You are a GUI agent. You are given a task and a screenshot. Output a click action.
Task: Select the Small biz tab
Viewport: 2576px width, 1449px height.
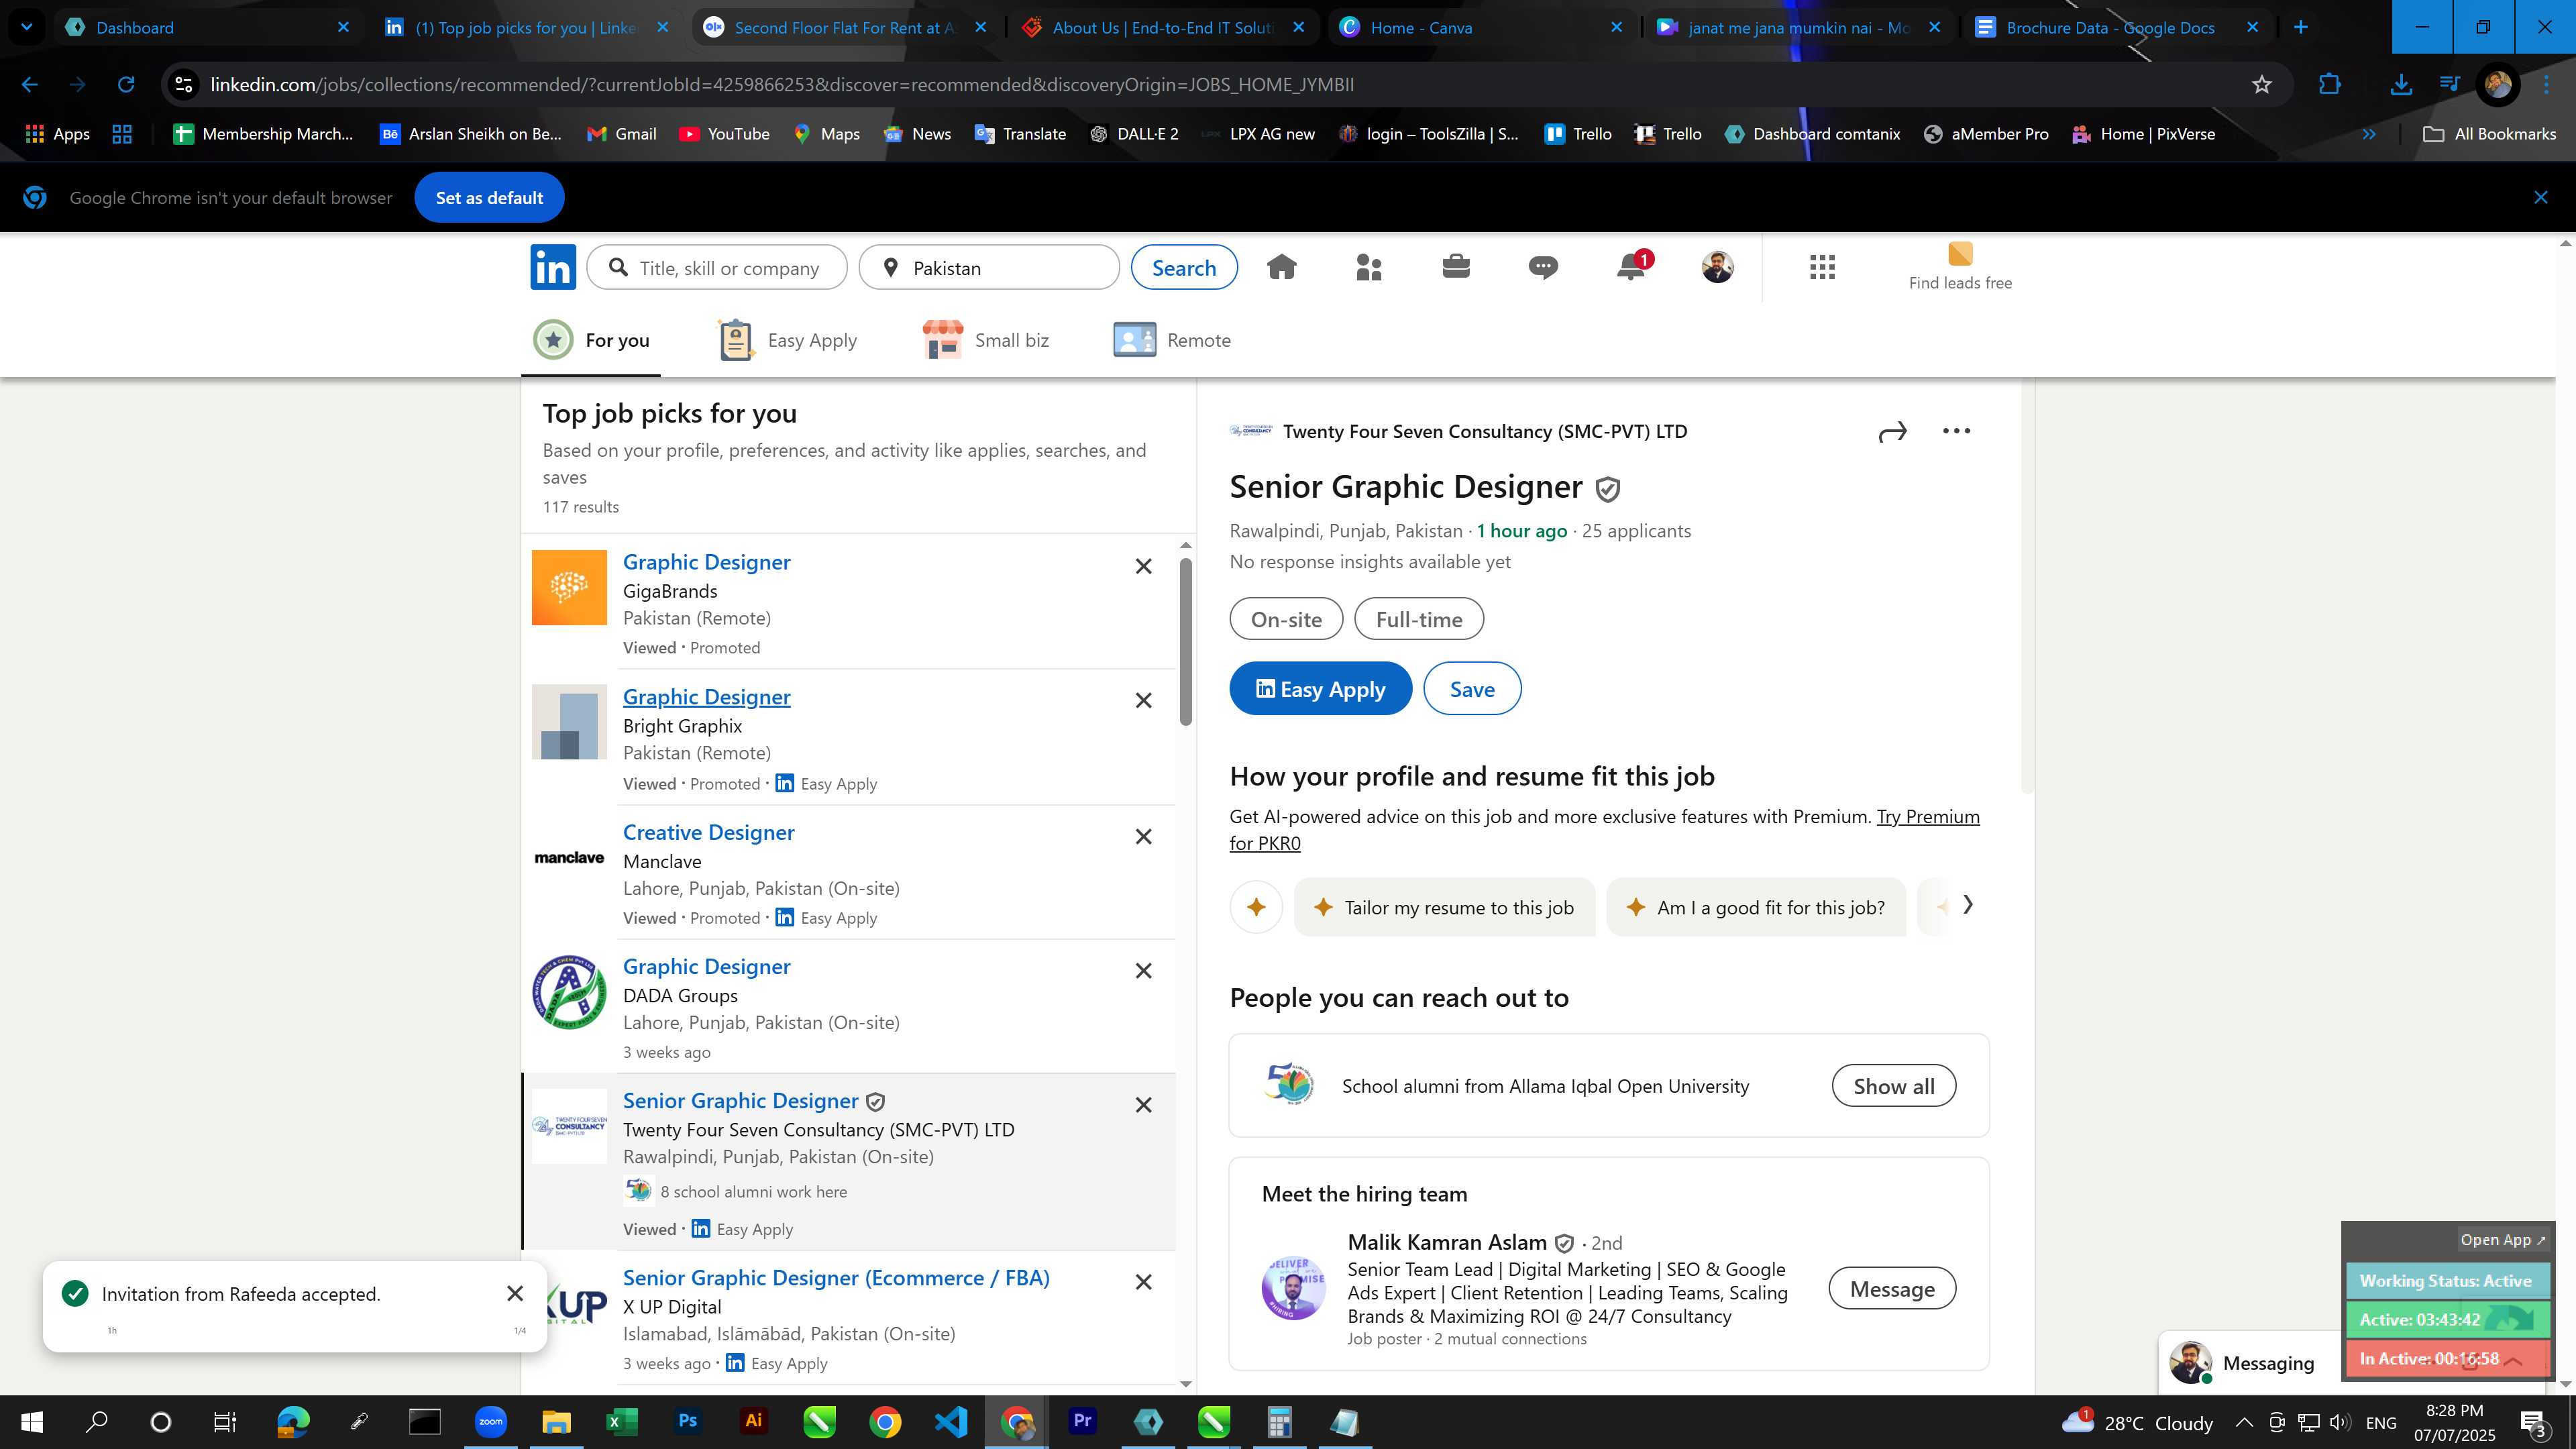point(986,341)
